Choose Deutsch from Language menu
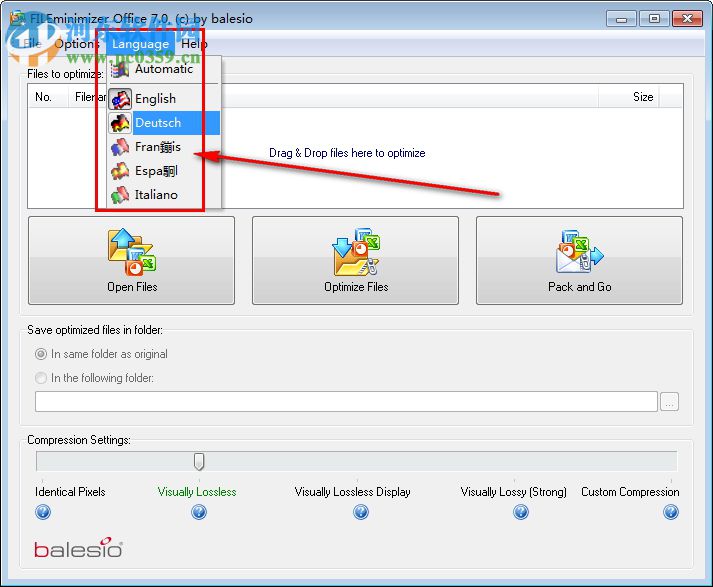 [164, 123]
